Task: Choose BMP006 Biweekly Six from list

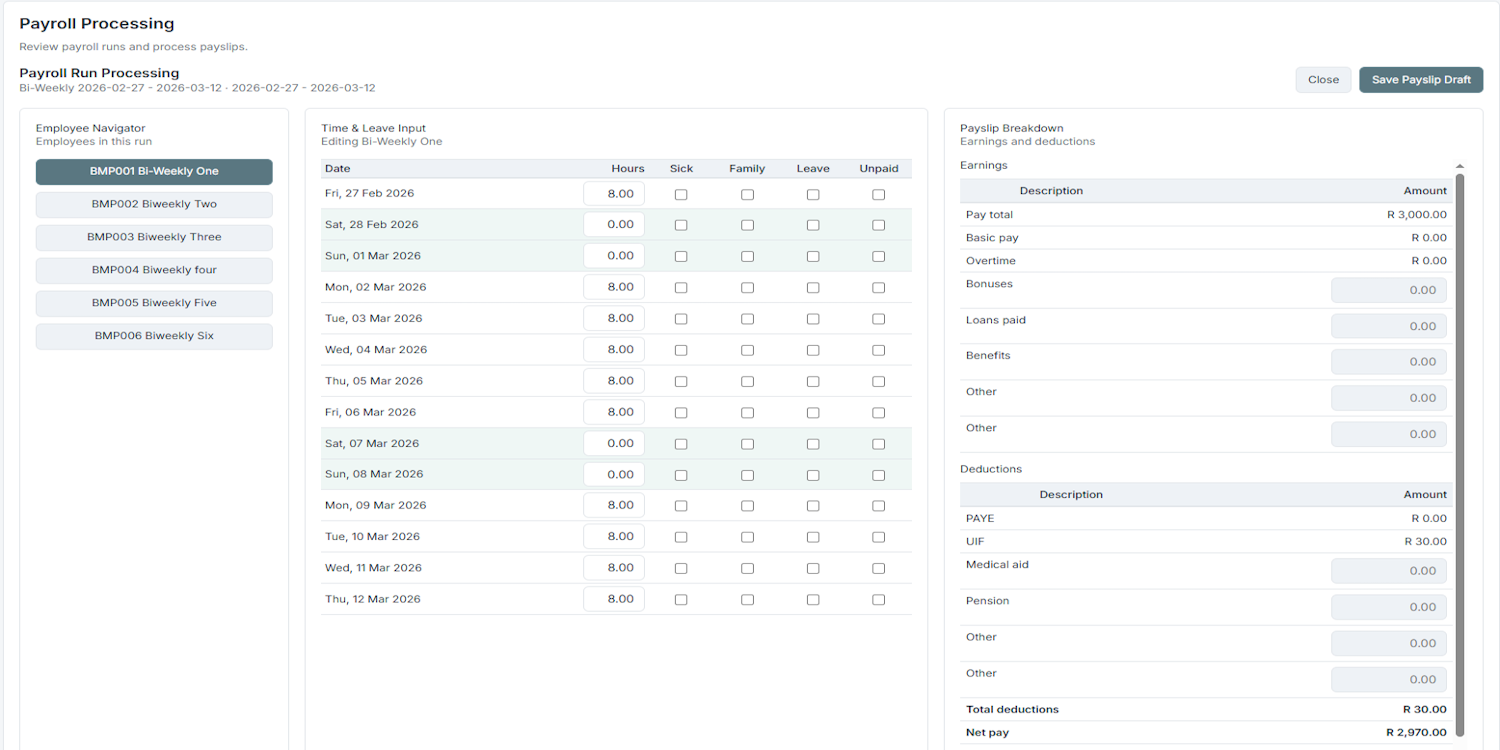Action: [x=154, y=336]
